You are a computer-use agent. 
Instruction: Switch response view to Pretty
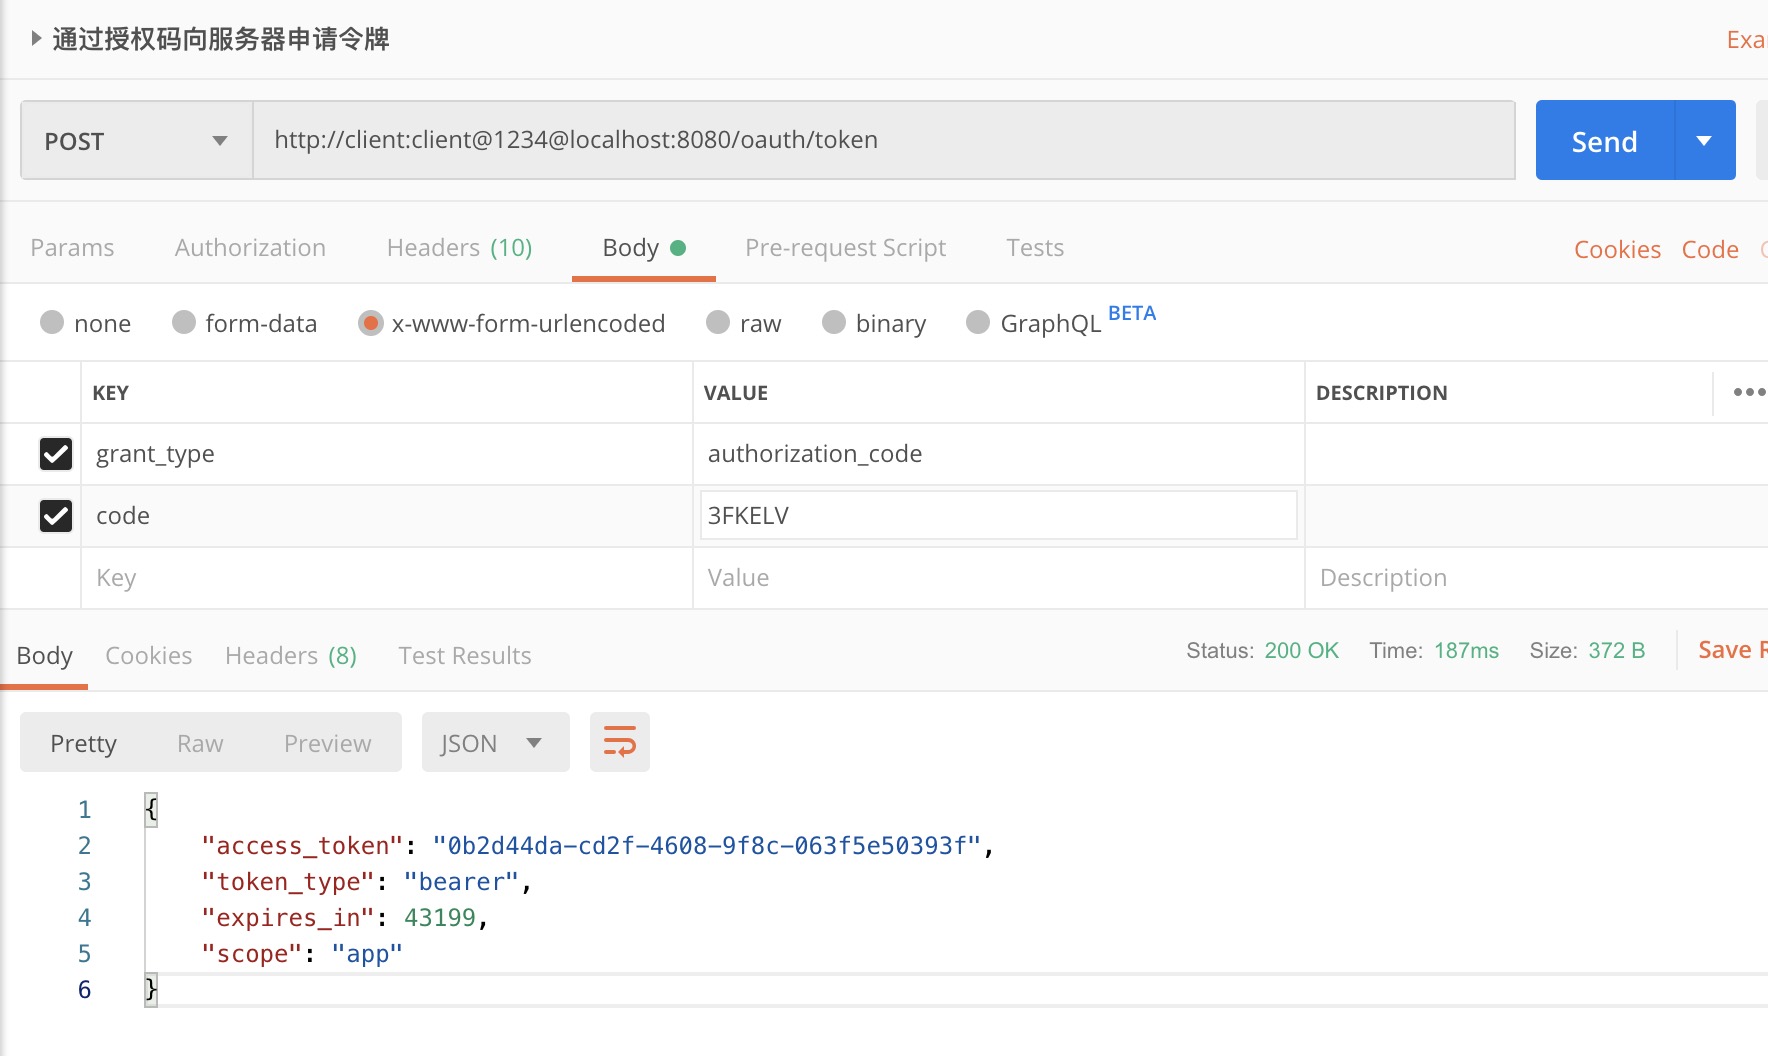coord(84,743)
